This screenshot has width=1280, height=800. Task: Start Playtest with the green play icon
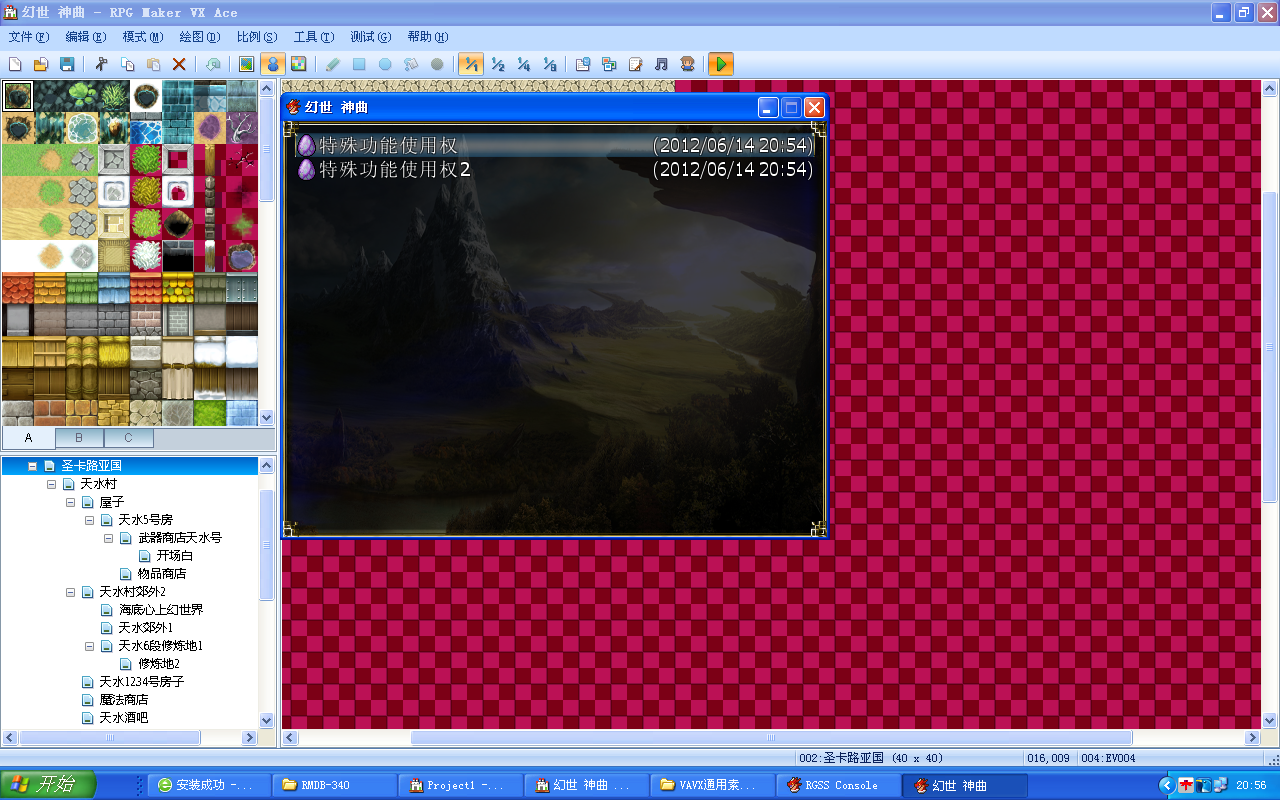tap(721, 64)
